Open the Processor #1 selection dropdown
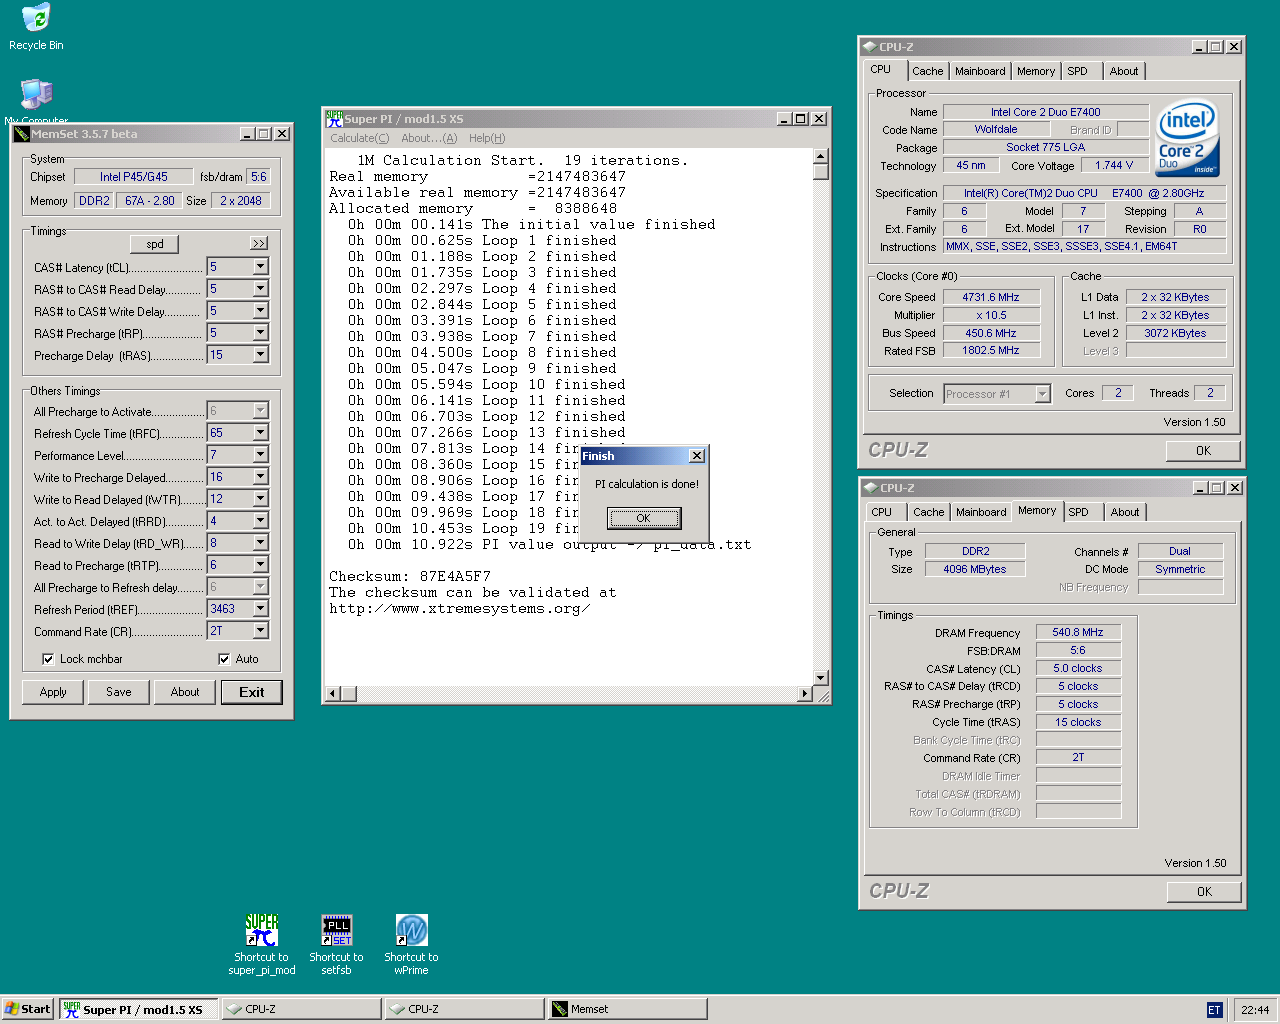This screenshot has width=1280, height=1024. point(1042,394)
